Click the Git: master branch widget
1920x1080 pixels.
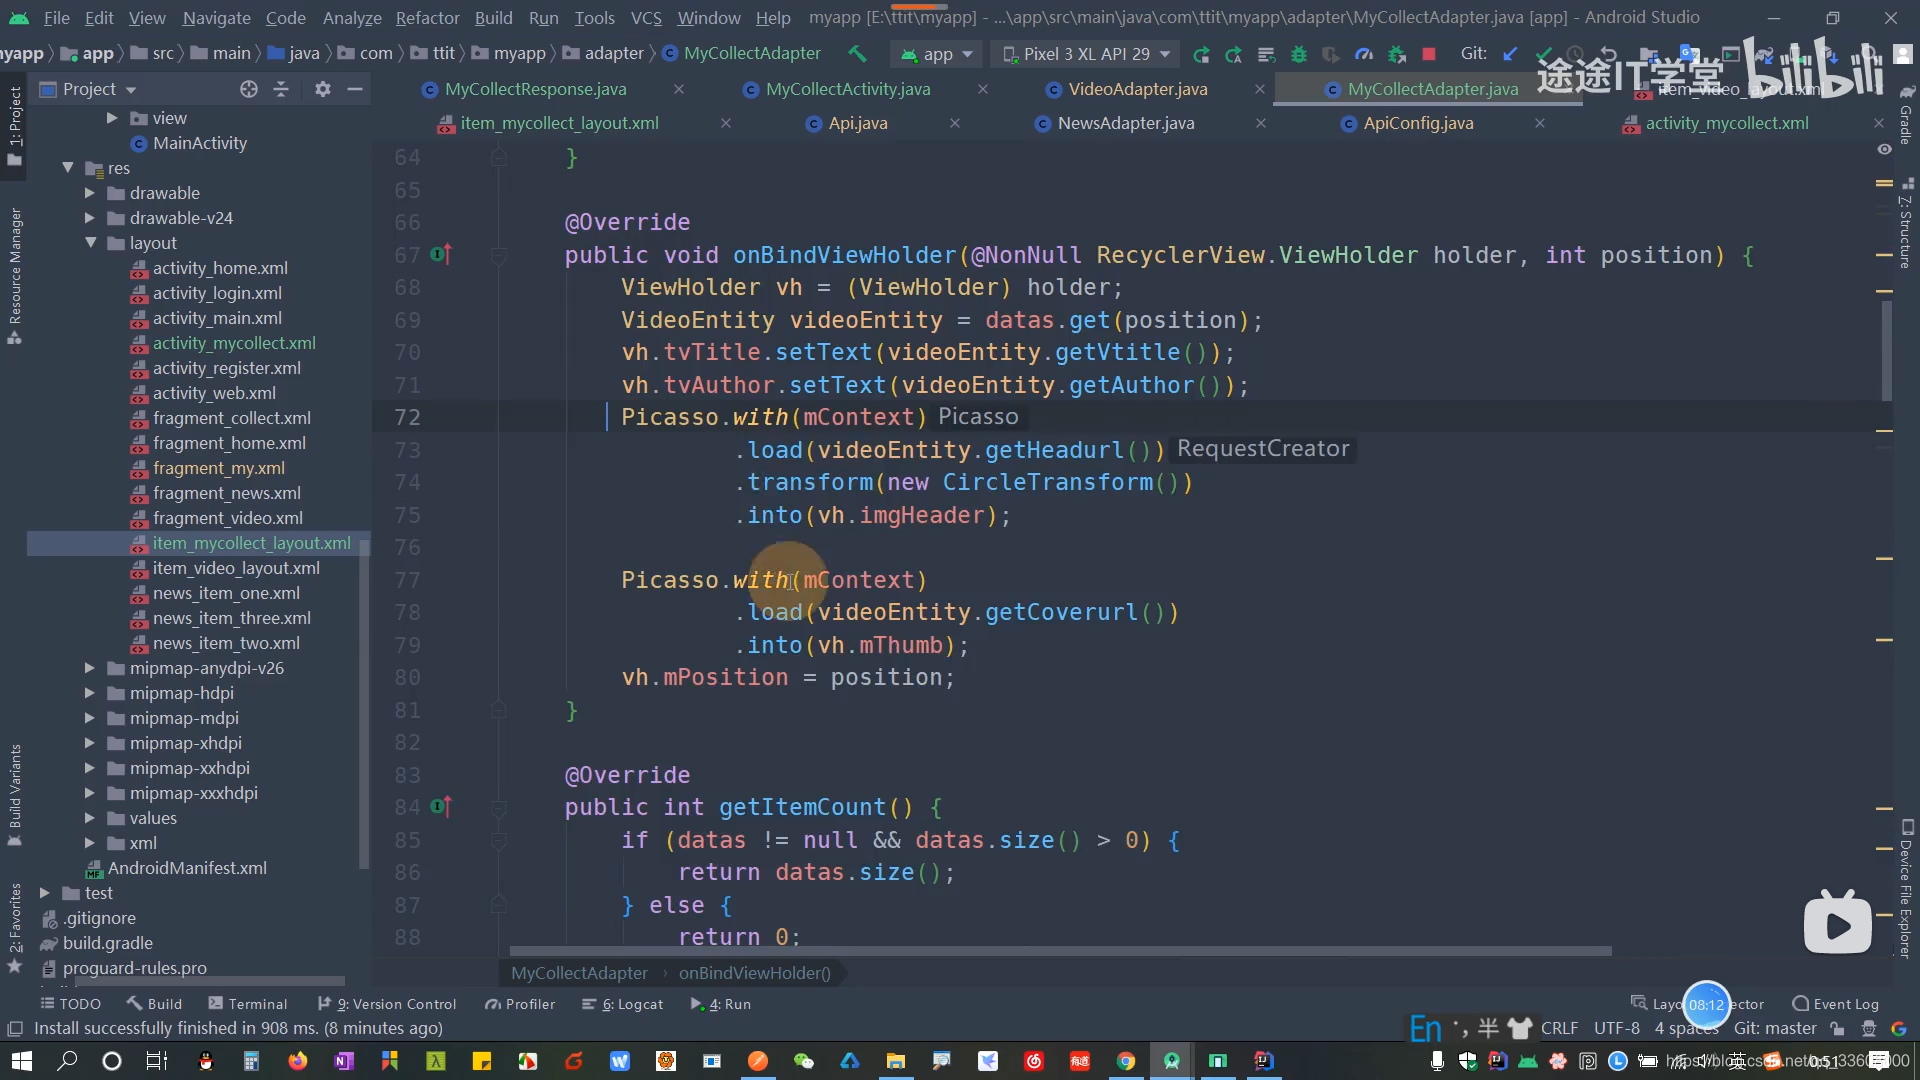click(x=1775, y=1028)
